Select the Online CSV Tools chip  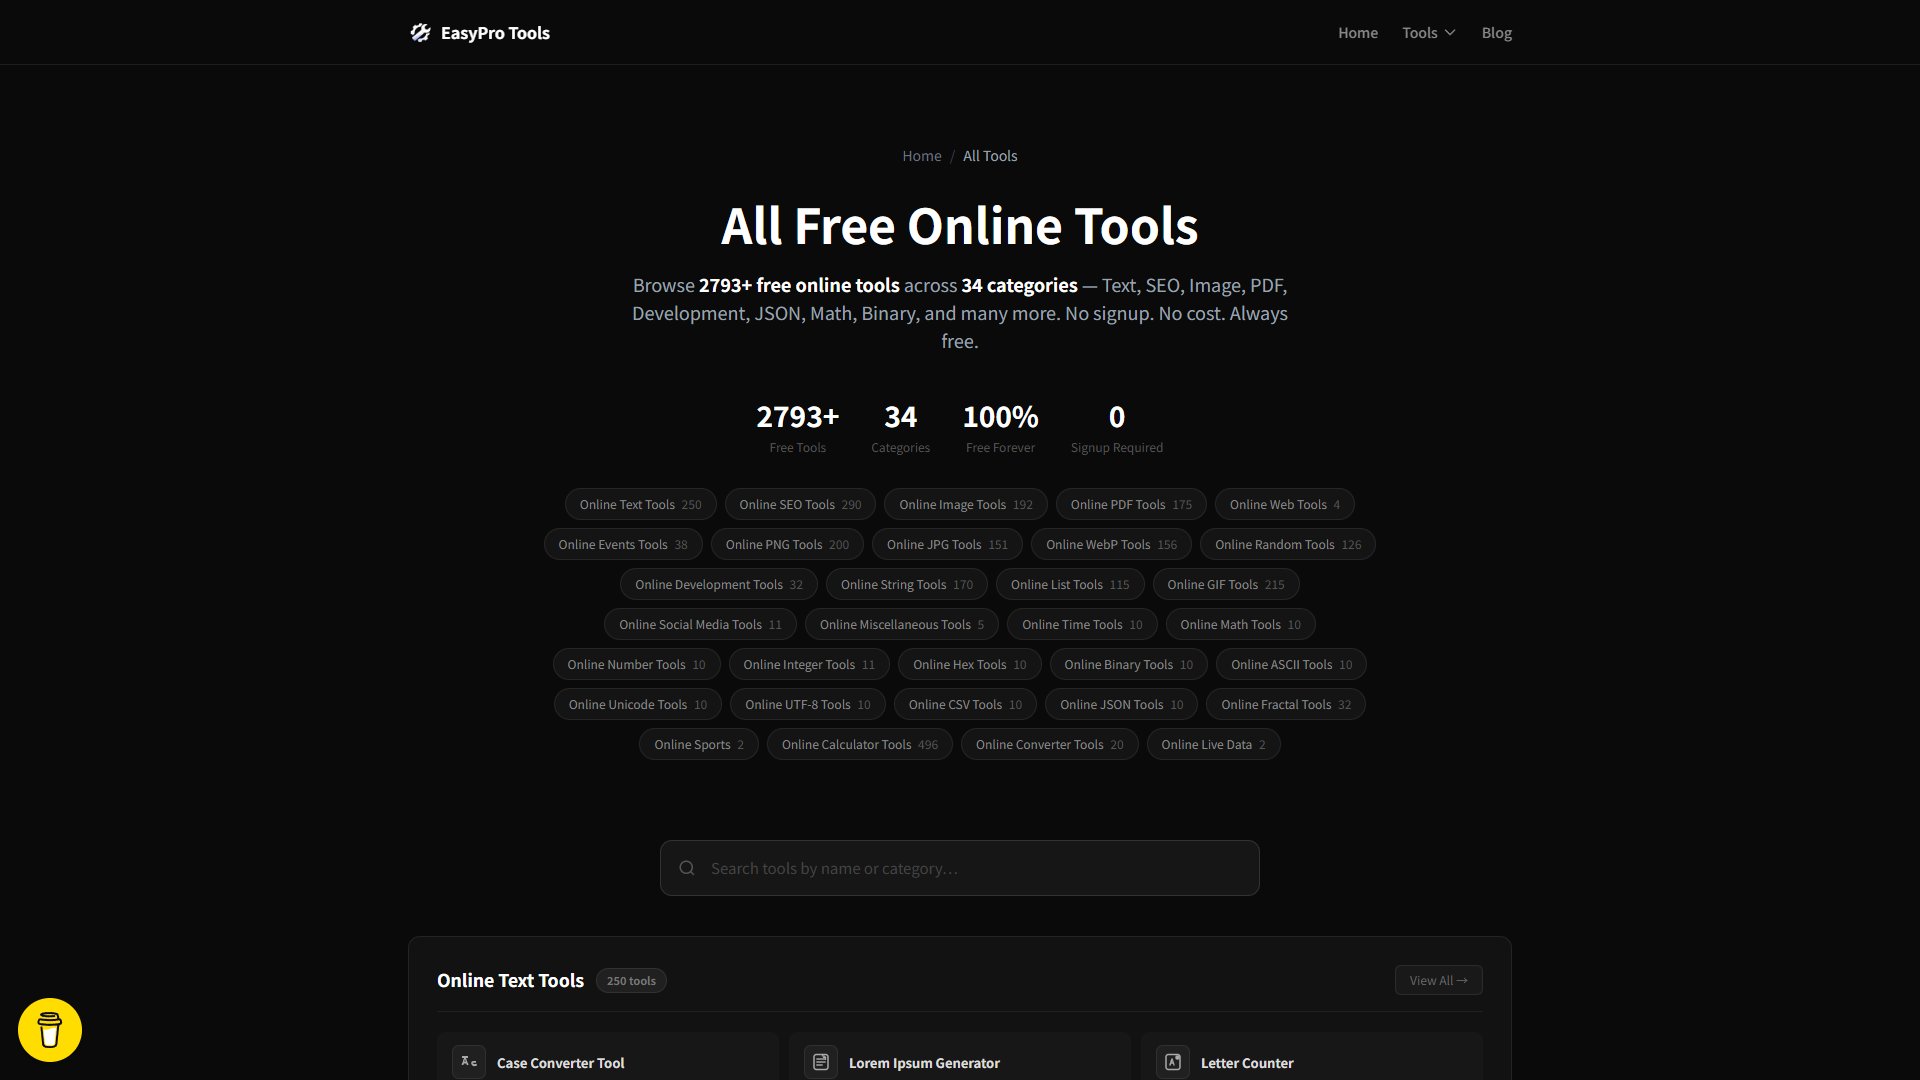965,704
